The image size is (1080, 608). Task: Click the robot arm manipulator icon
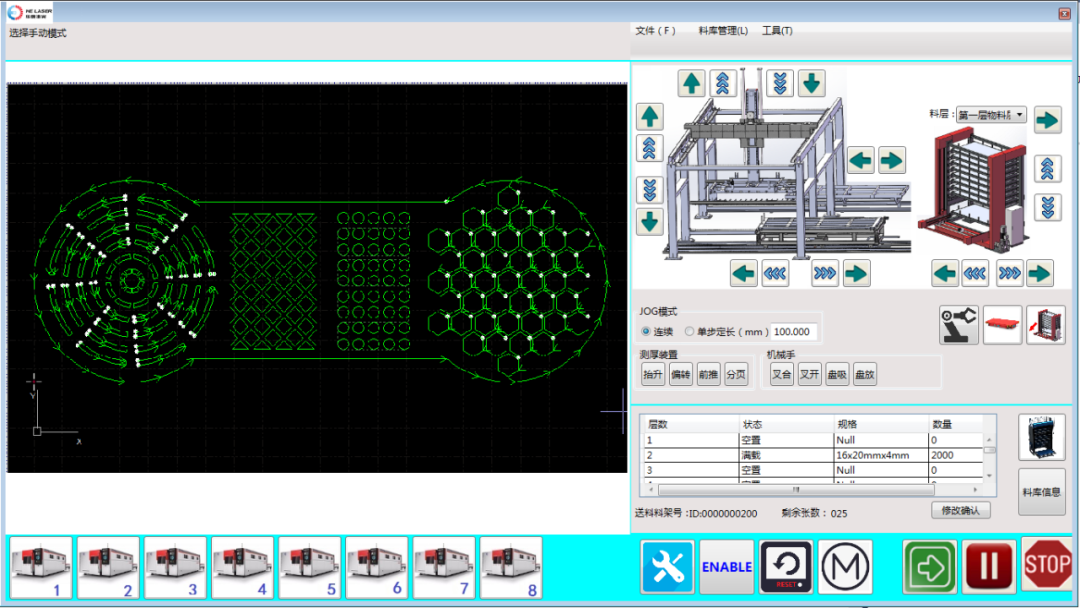pos(959,326)
